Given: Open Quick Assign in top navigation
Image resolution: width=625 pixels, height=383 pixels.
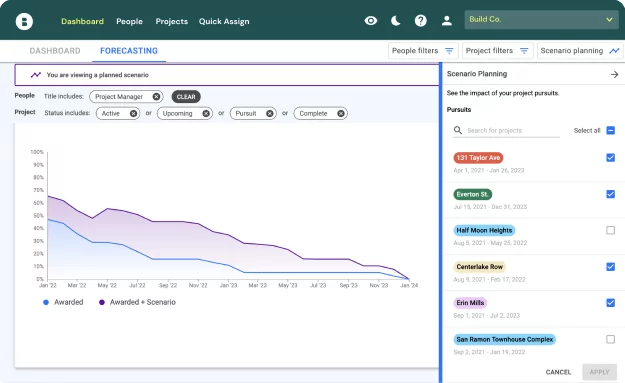Looking at the screenshot, I should tap(224, 22).
